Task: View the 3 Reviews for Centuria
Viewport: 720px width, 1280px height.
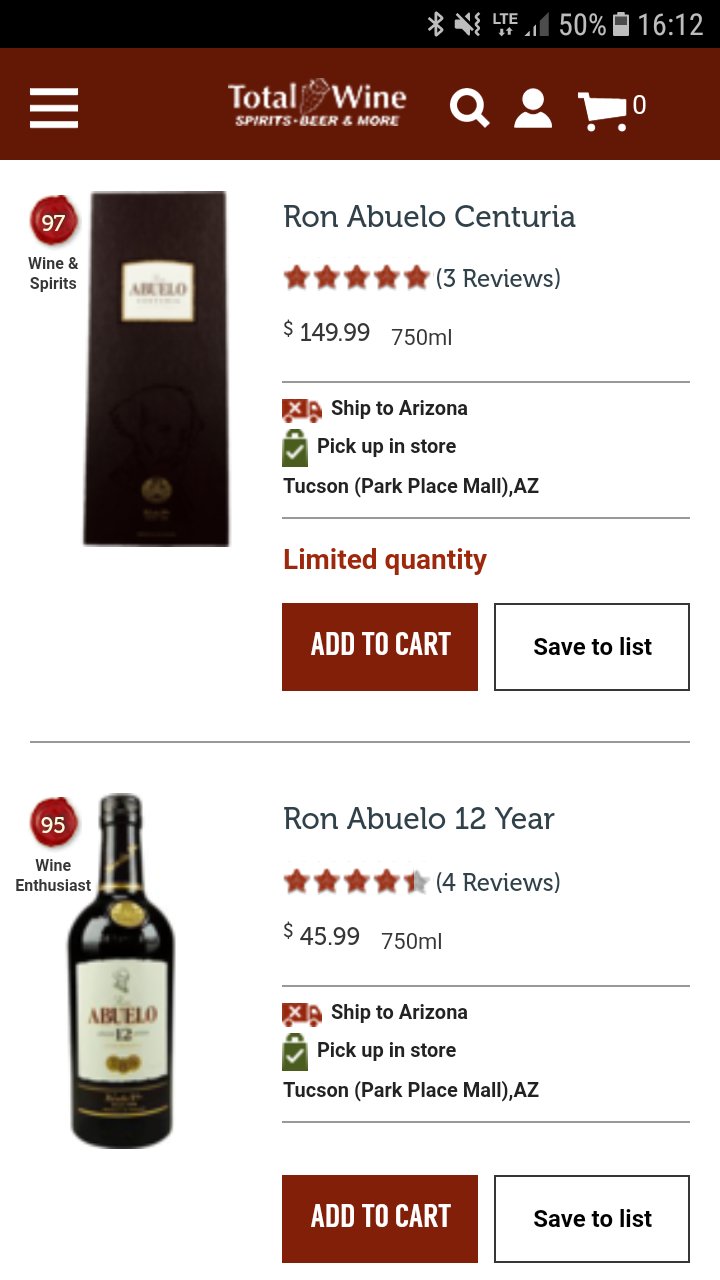Action: (x=498, y=278)
